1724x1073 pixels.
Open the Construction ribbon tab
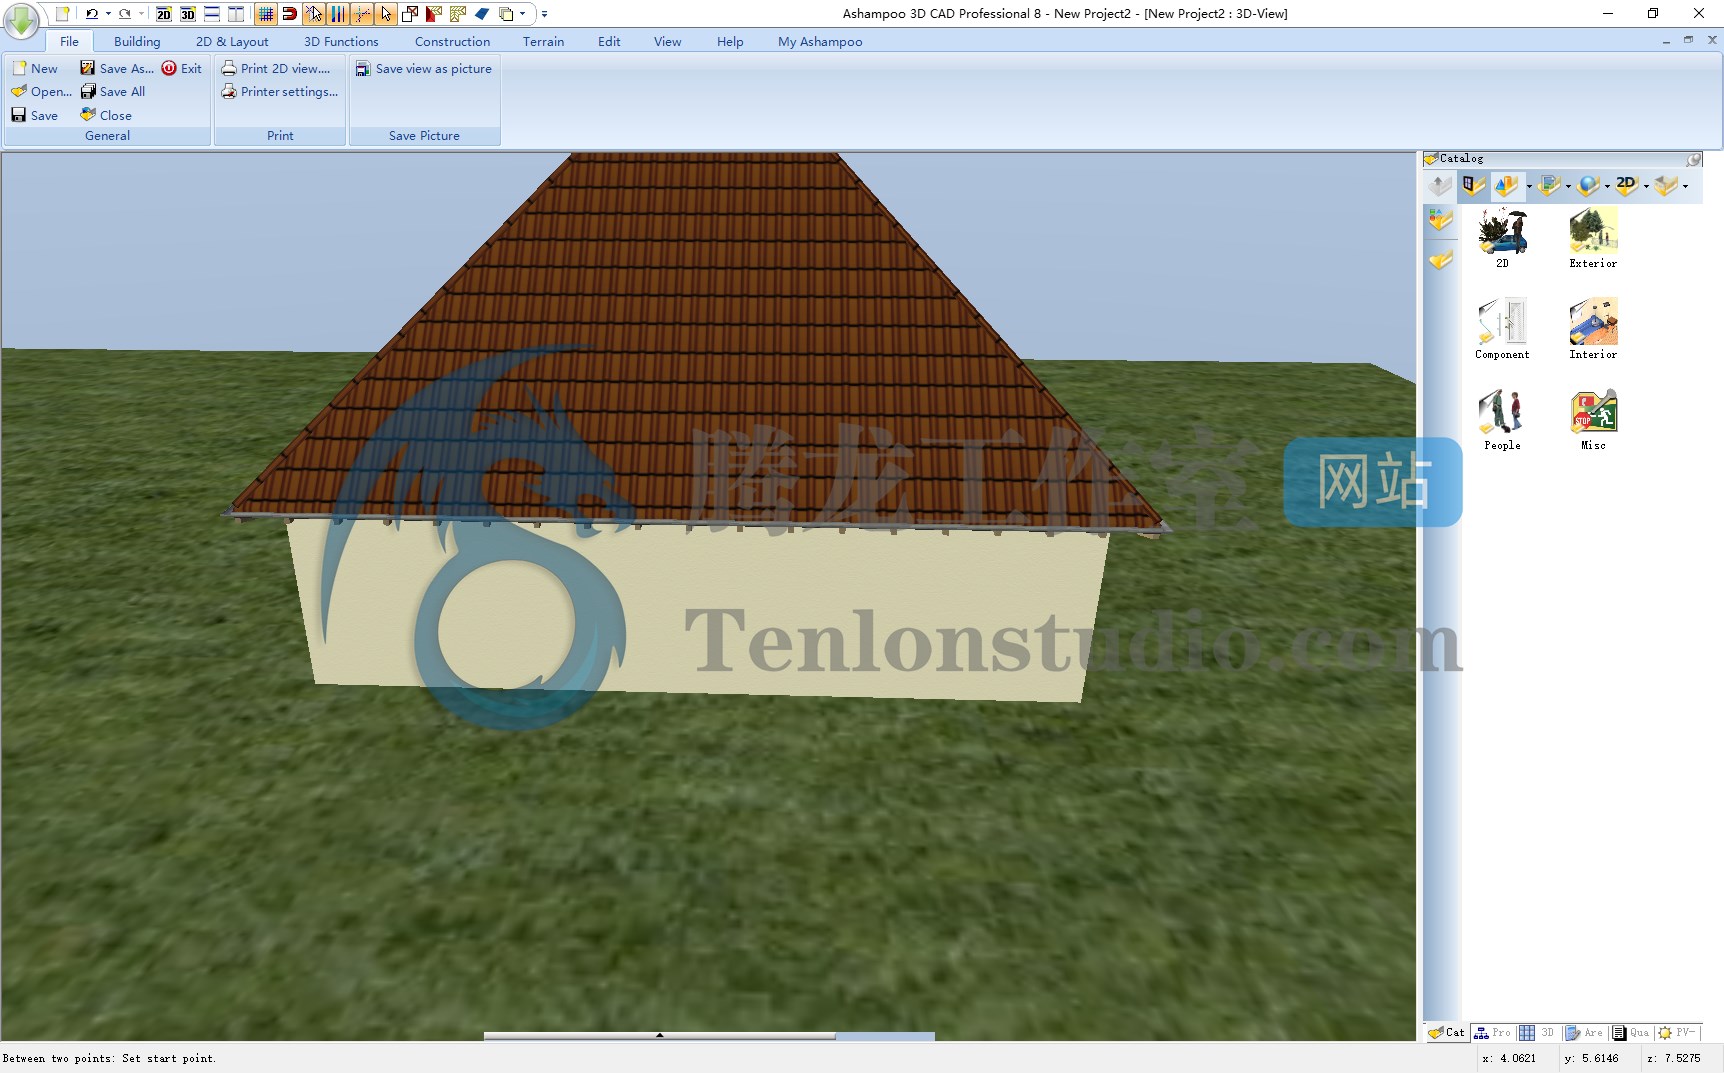(x=452, y=41)
